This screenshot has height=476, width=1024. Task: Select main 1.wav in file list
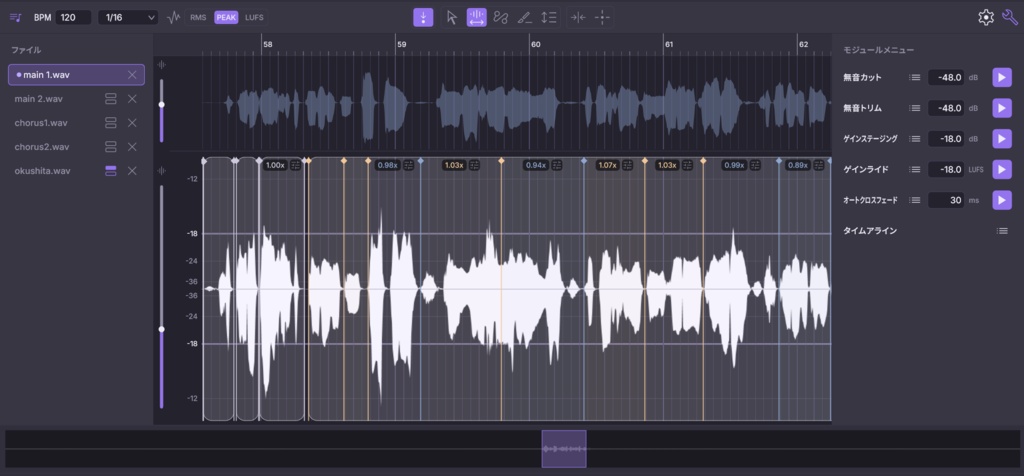[x=76, y=75]
